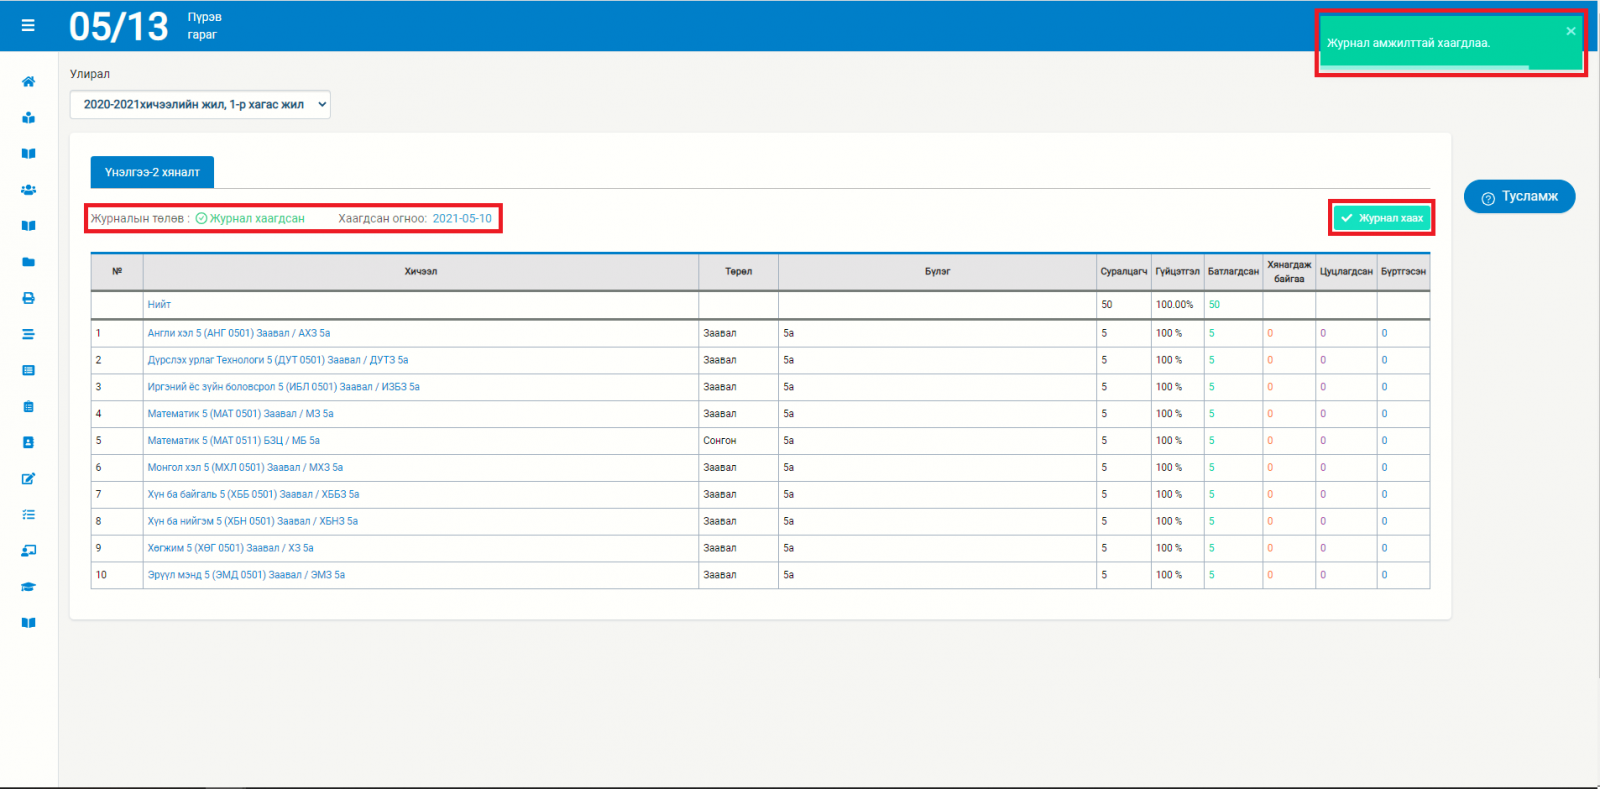The height and width of the screenshot is (789, 1600).
Task: Open Хүн ба байгаль 5 subject link
Action: pyautogui.click(x=253, y=495)
